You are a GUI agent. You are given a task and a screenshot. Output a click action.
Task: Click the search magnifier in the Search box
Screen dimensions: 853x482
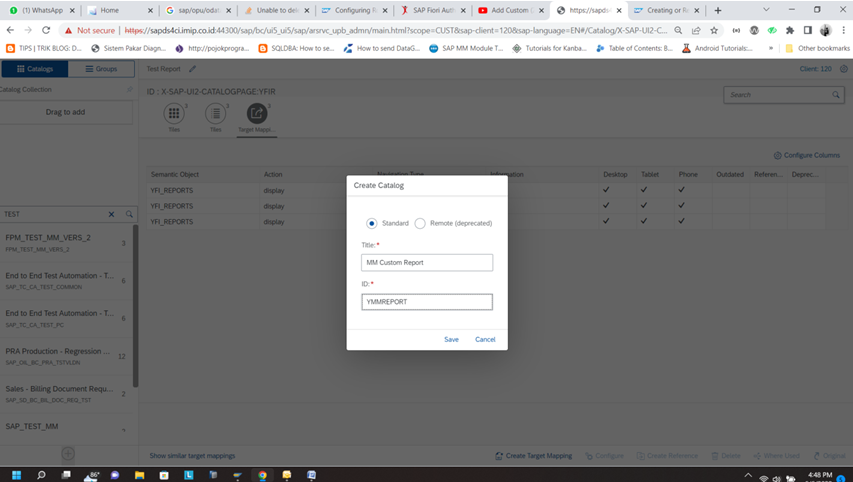836,95
